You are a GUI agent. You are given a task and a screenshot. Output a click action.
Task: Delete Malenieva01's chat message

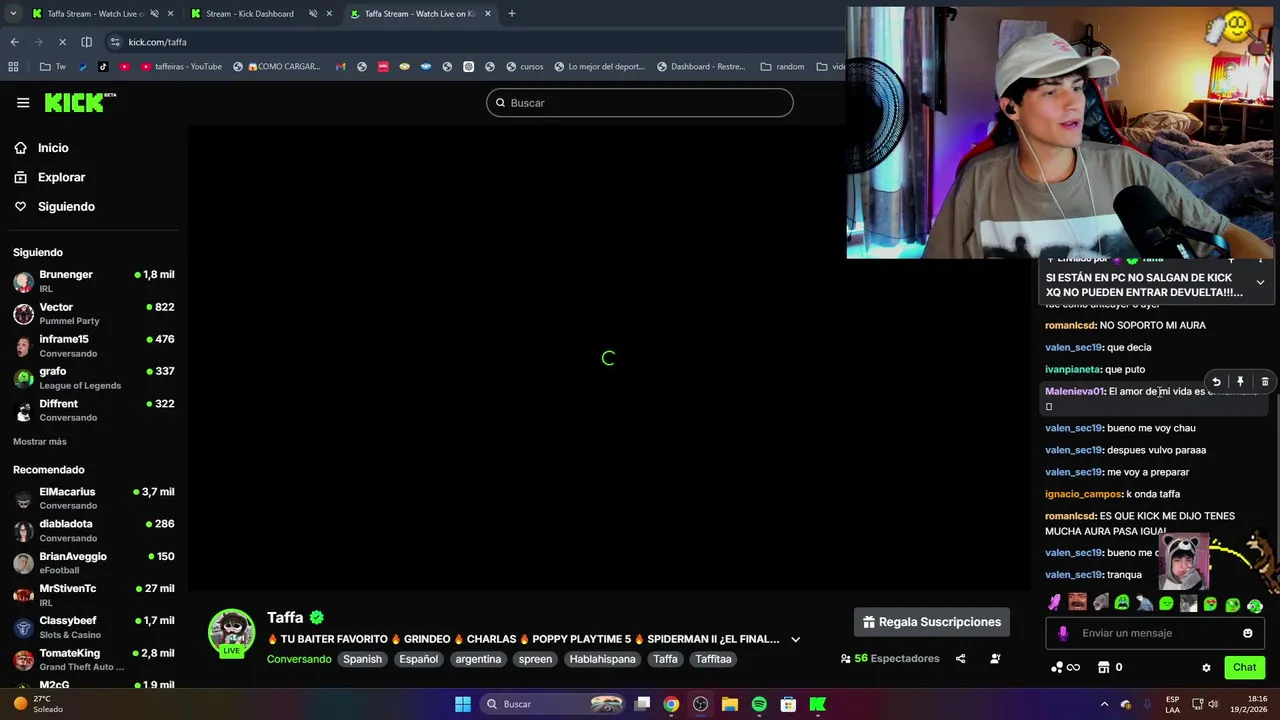pos(1265,382)
